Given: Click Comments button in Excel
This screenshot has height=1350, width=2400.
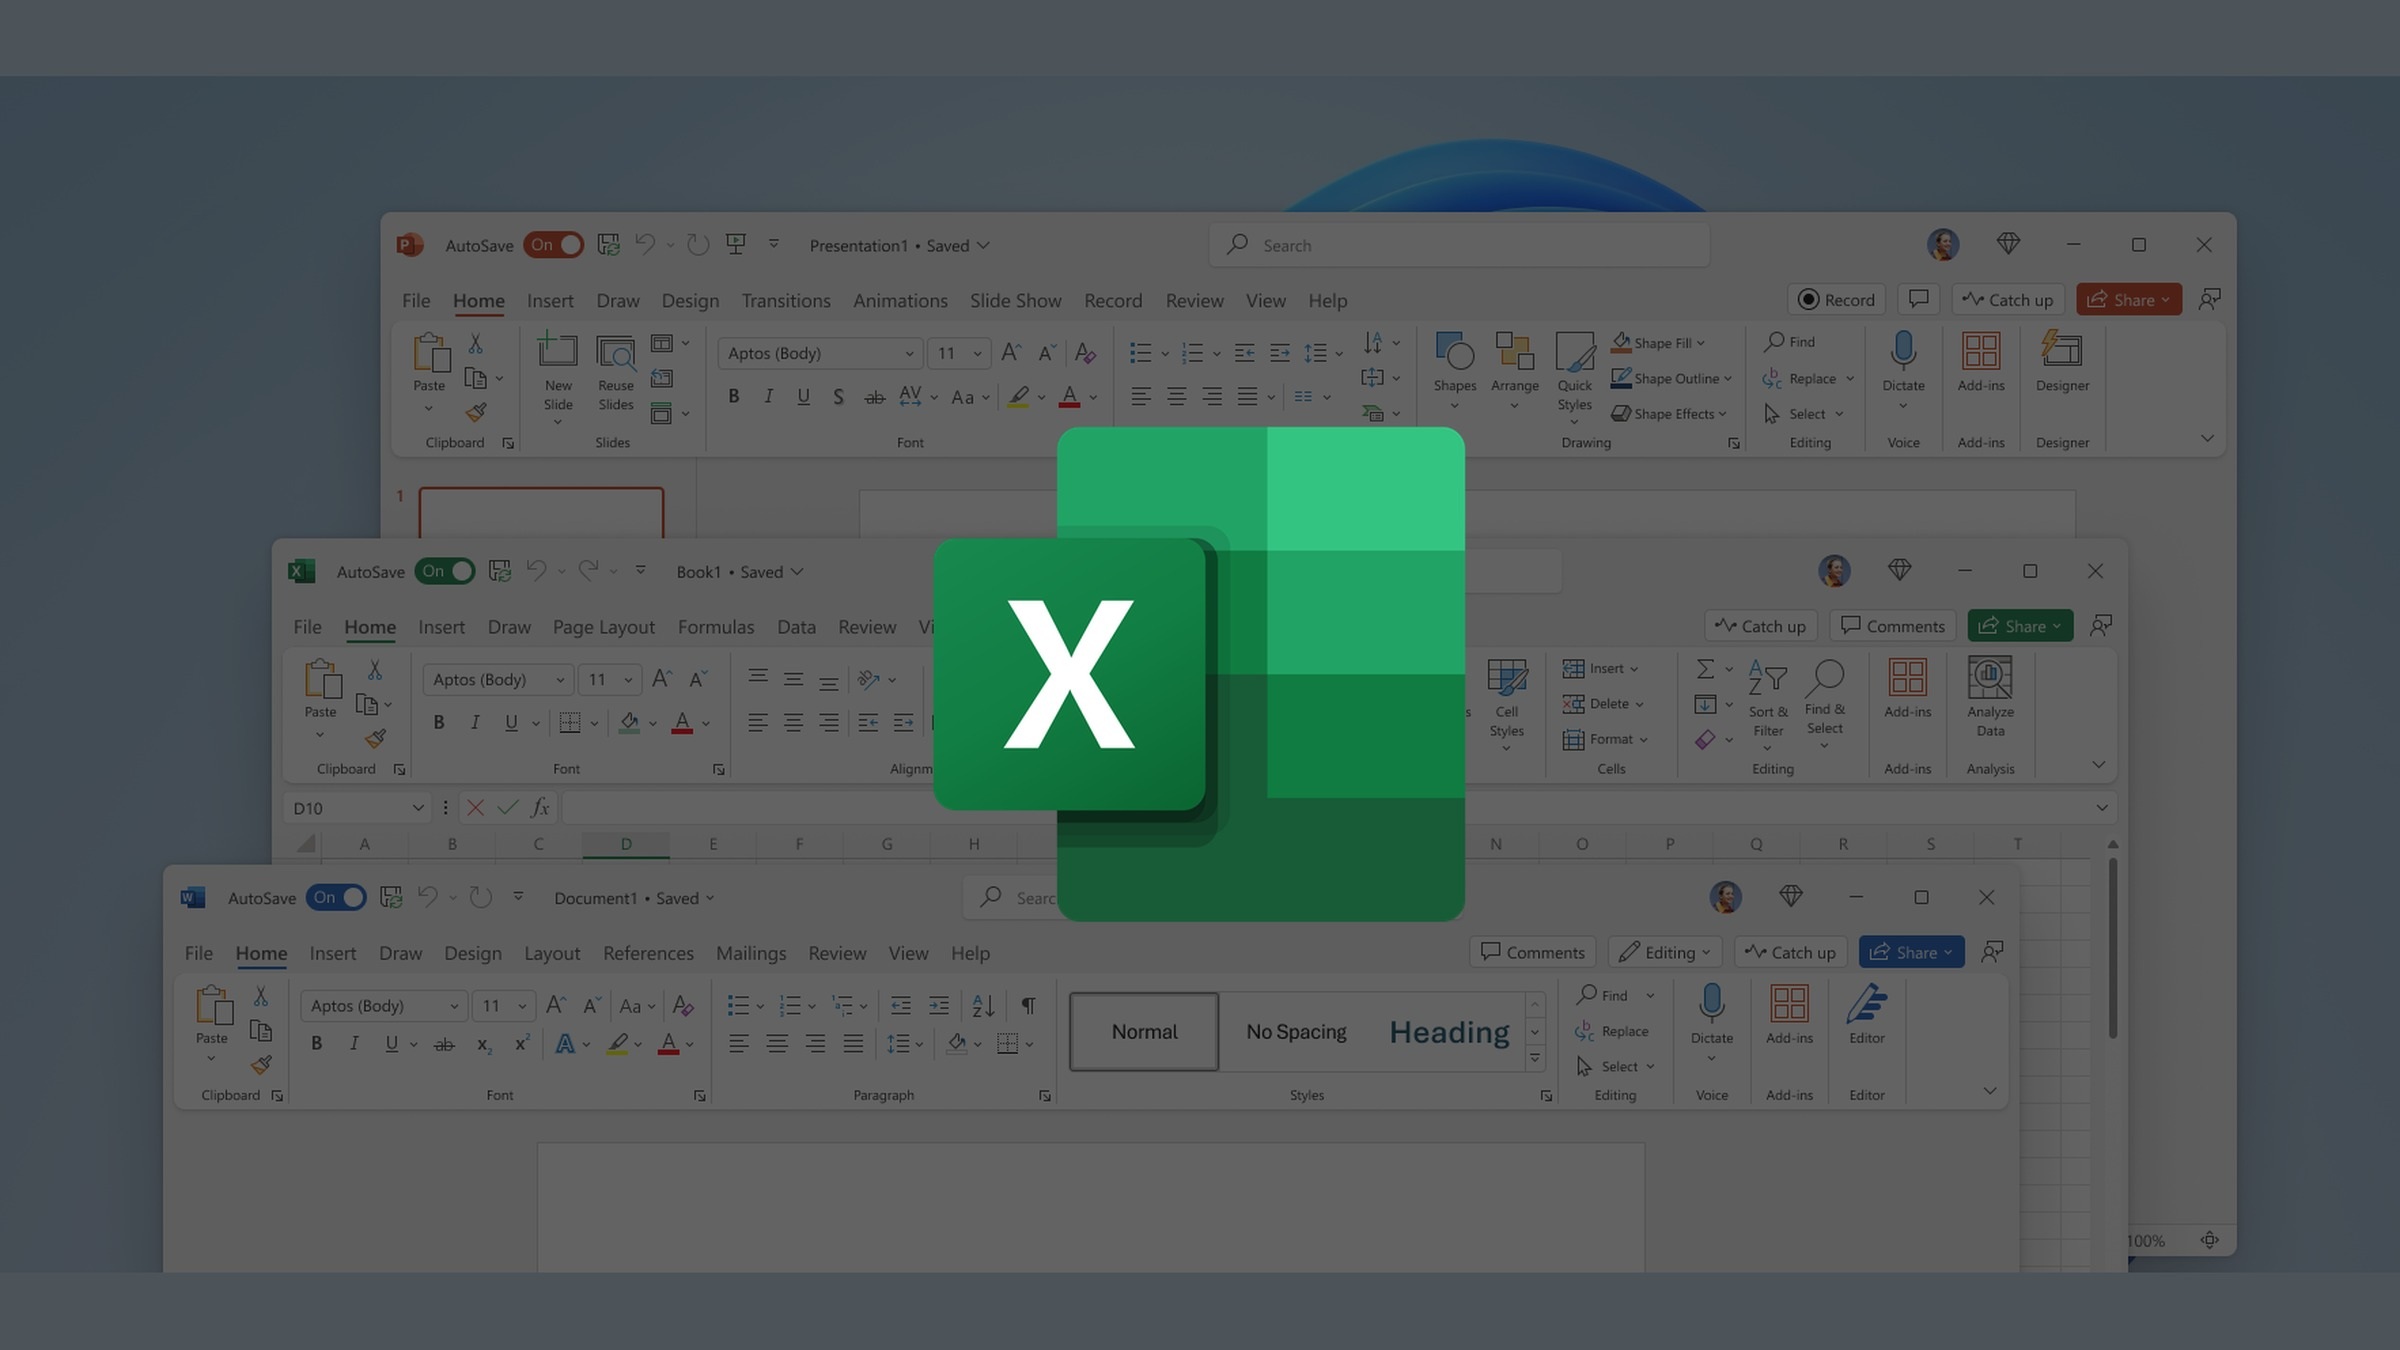Looking at the screenshot, I should point(1892,625).
